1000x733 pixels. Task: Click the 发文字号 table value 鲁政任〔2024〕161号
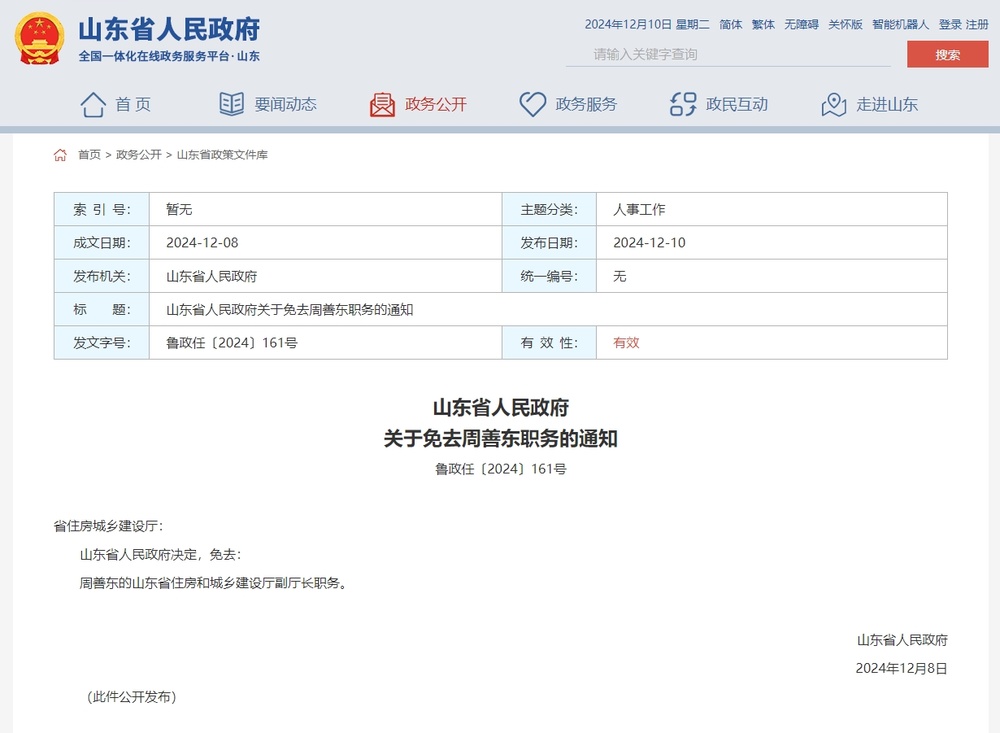(x=232, y=343)
